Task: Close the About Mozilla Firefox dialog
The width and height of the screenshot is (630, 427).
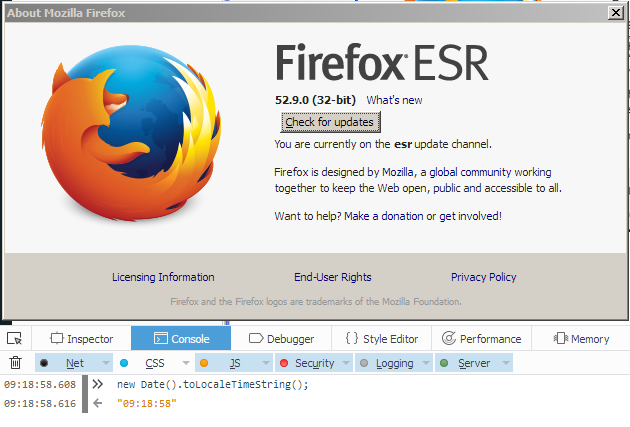Action: coord(616,13)
